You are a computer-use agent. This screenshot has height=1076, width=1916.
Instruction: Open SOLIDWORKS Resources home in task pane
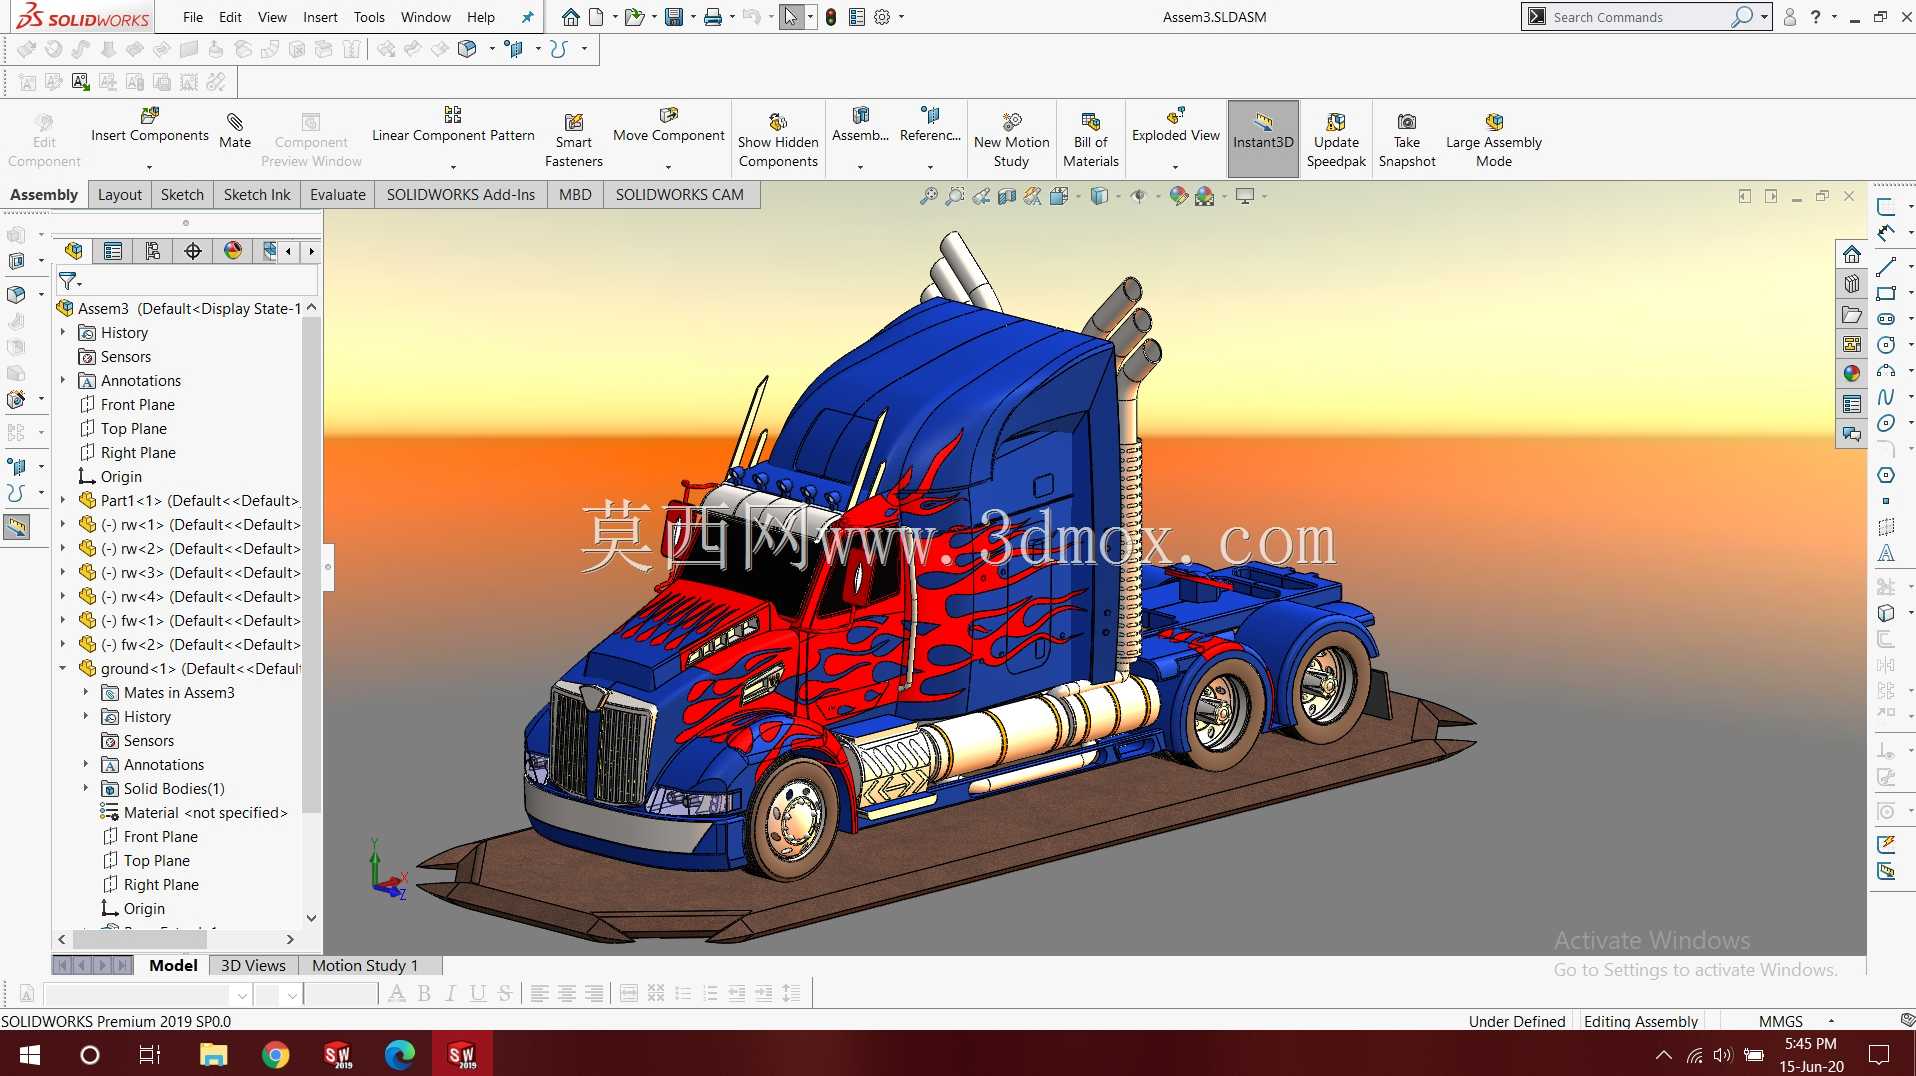1852,254
